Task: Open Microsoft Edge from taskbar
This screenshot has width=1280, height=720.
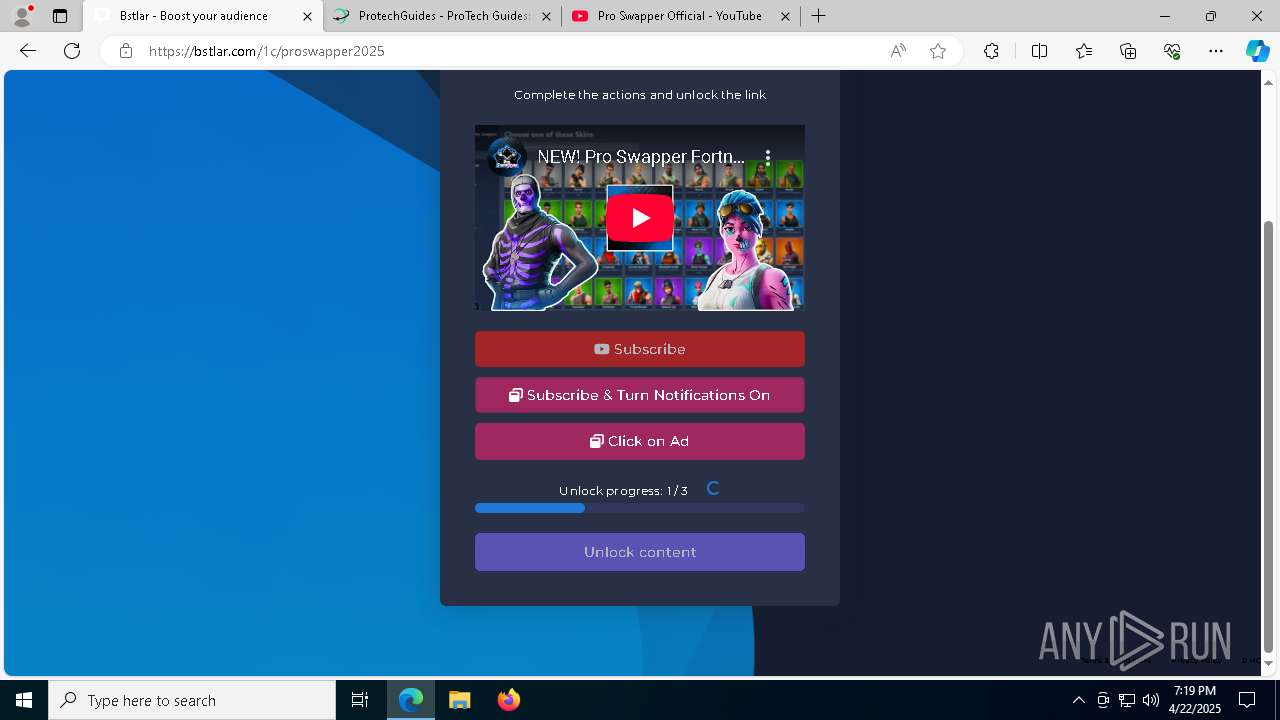Action: point(411,700)
